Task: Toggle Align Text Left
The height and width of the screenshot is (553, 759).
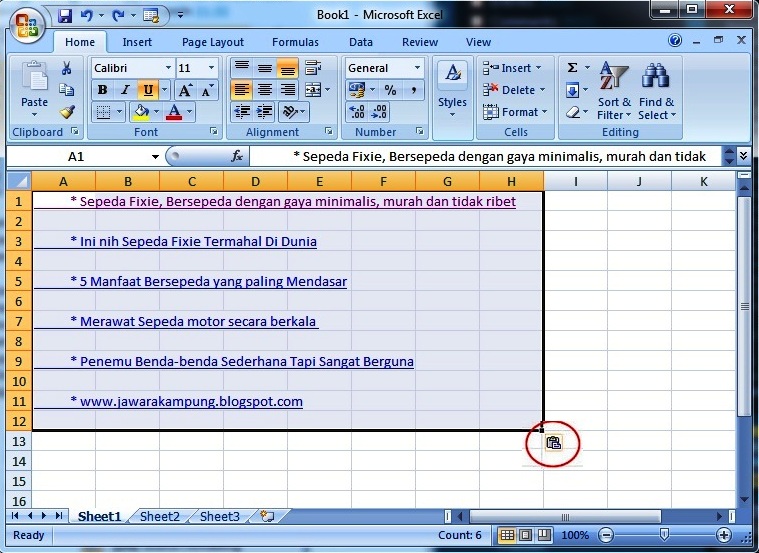Action: [241, 90]
